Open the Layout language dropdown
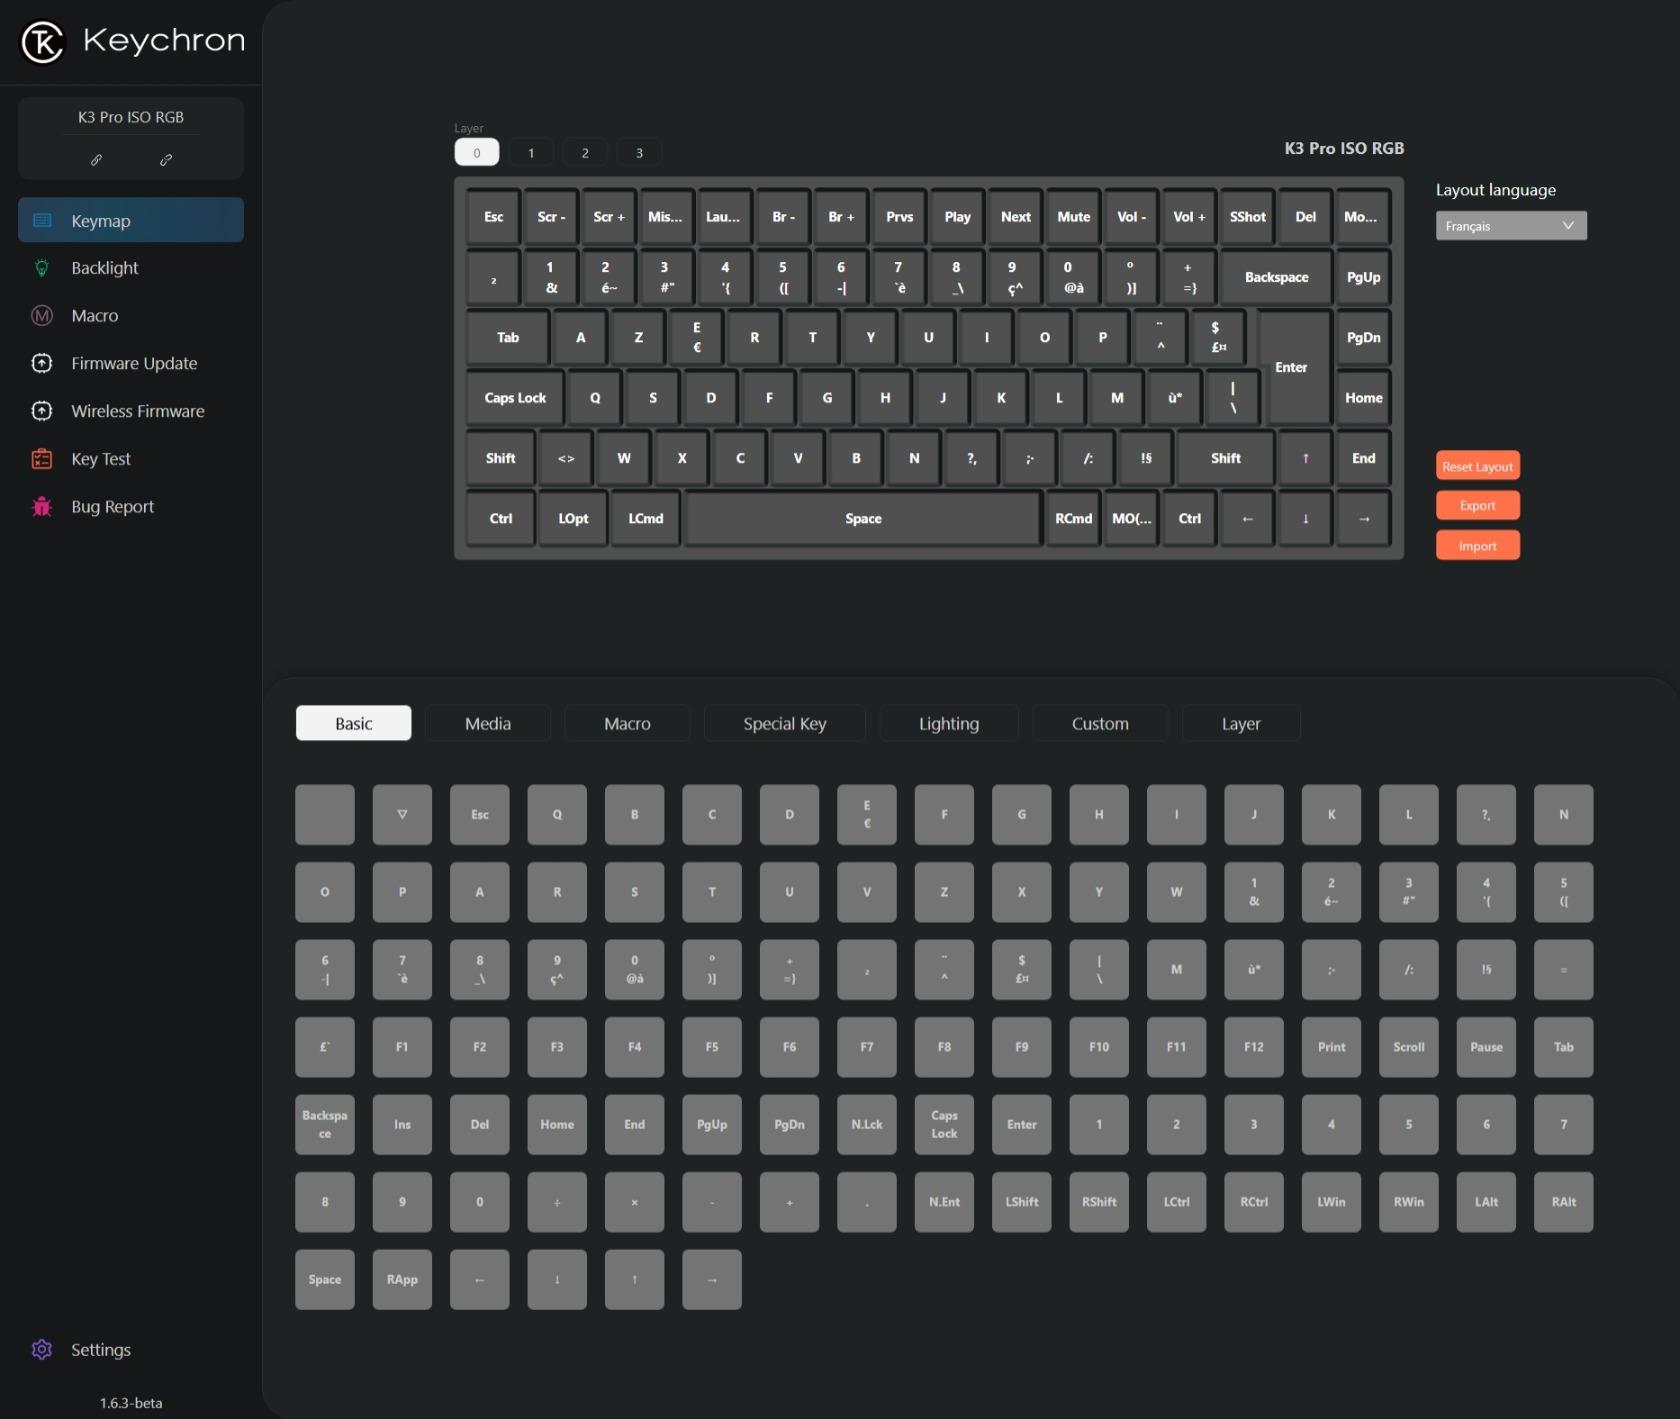This screenshot has height=1419, width=1680. coord(1510,226)
